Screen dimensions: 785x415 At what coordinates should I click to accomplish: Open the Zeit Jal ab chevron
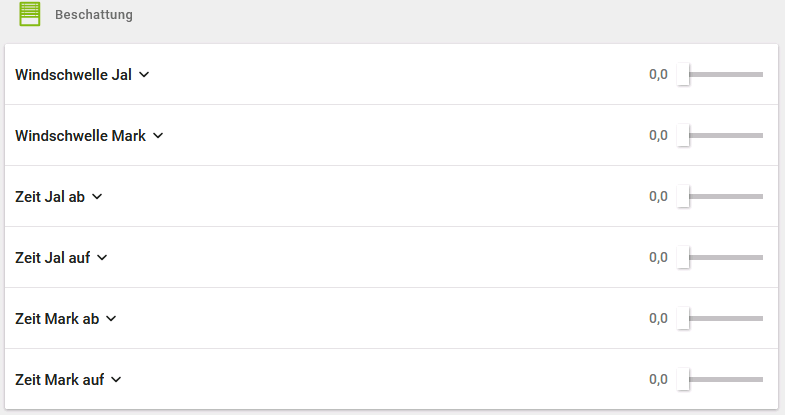tap(97, 197)
